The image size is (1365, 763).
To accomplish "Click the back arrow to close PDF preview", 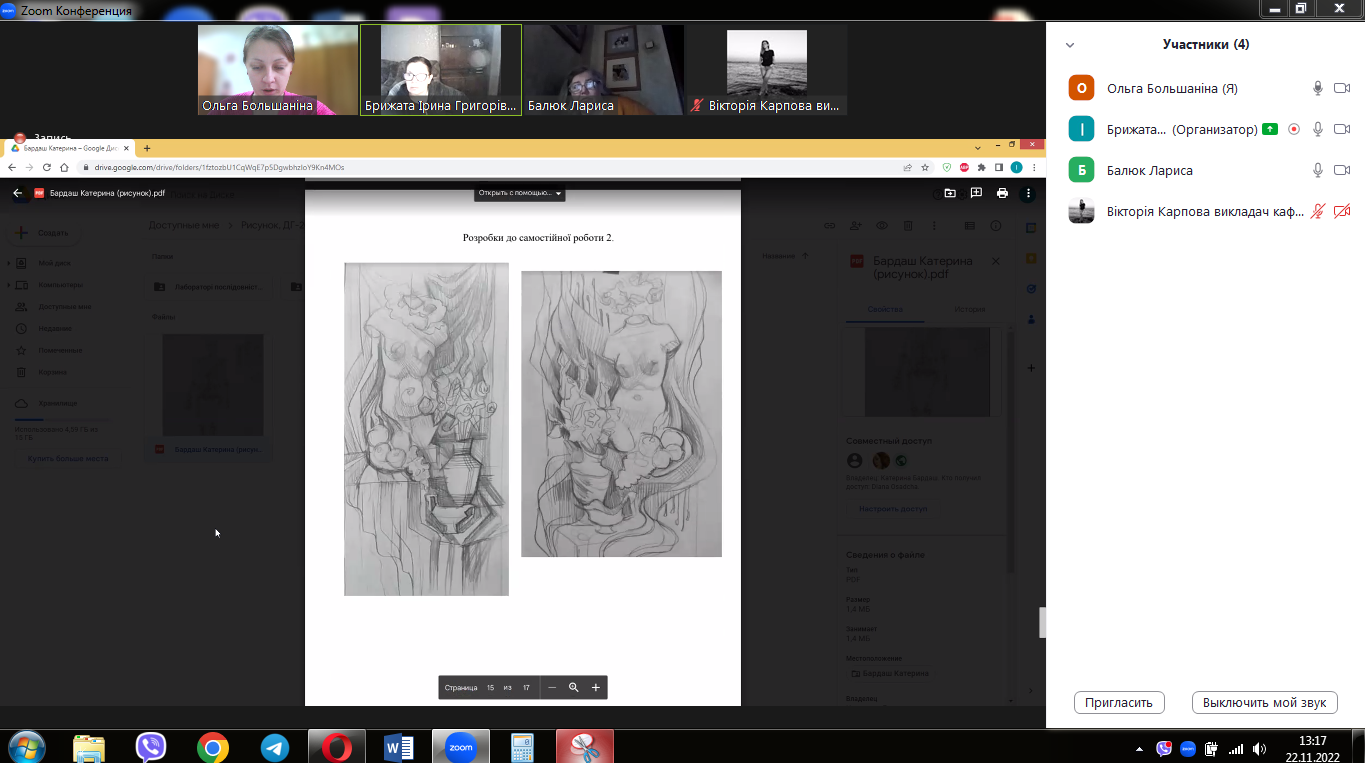I will click(x=17, y=193).
